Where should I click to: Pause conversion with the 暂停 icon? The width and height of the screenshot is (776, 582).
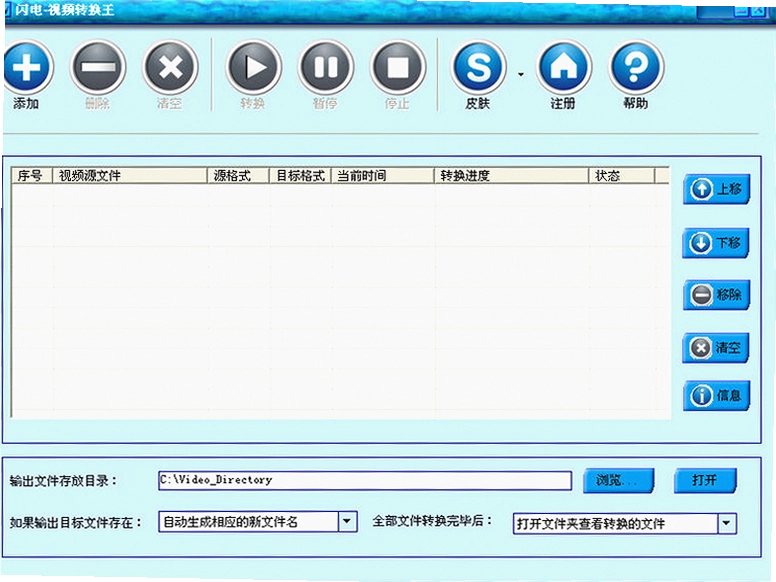(326, 67)
